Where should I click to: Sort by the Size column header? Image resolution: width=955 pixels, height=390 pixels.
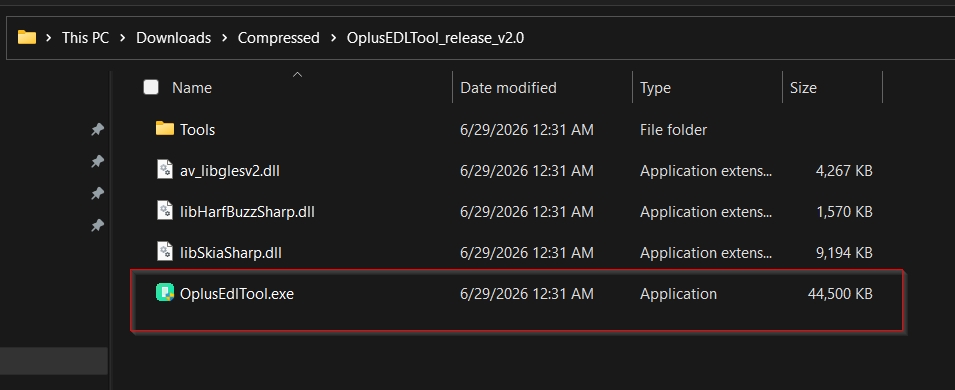[x=803, y=88]
